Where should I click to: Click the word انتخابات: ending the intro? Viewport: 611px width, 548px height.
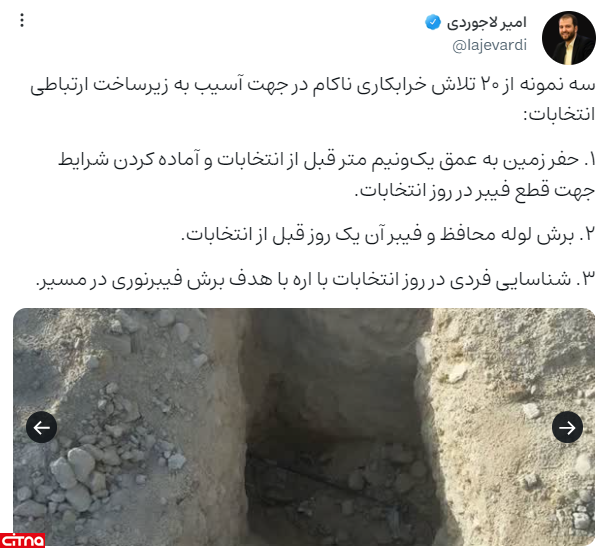[x=559, y=115]
